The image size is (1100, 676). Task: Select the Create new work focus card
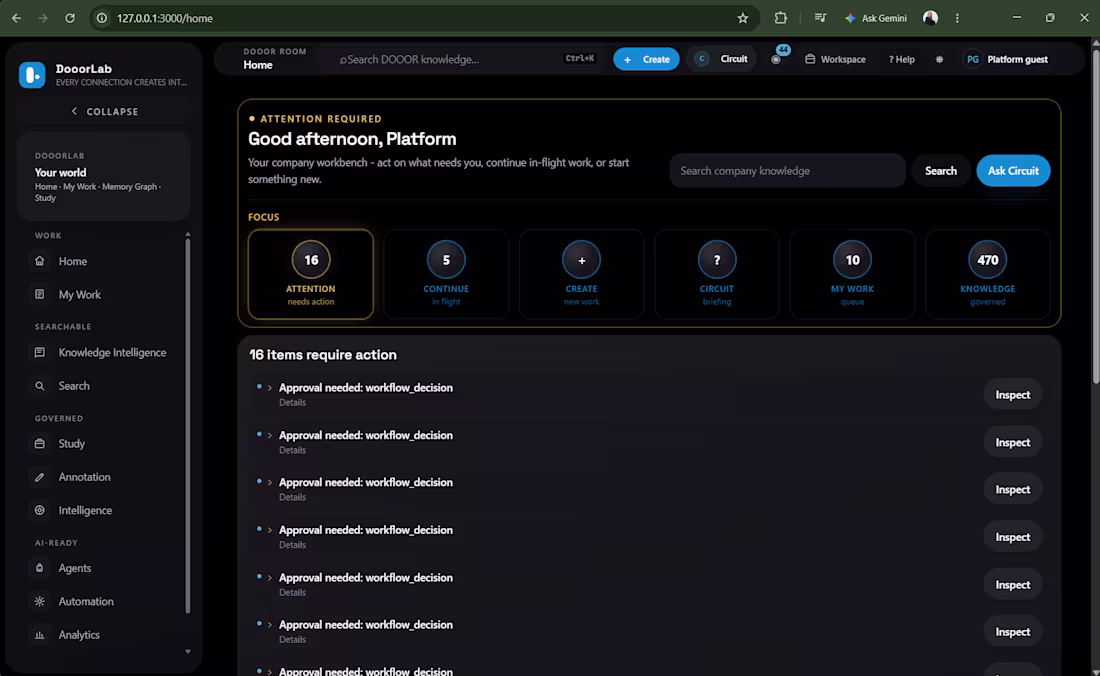tap(582, 274)
